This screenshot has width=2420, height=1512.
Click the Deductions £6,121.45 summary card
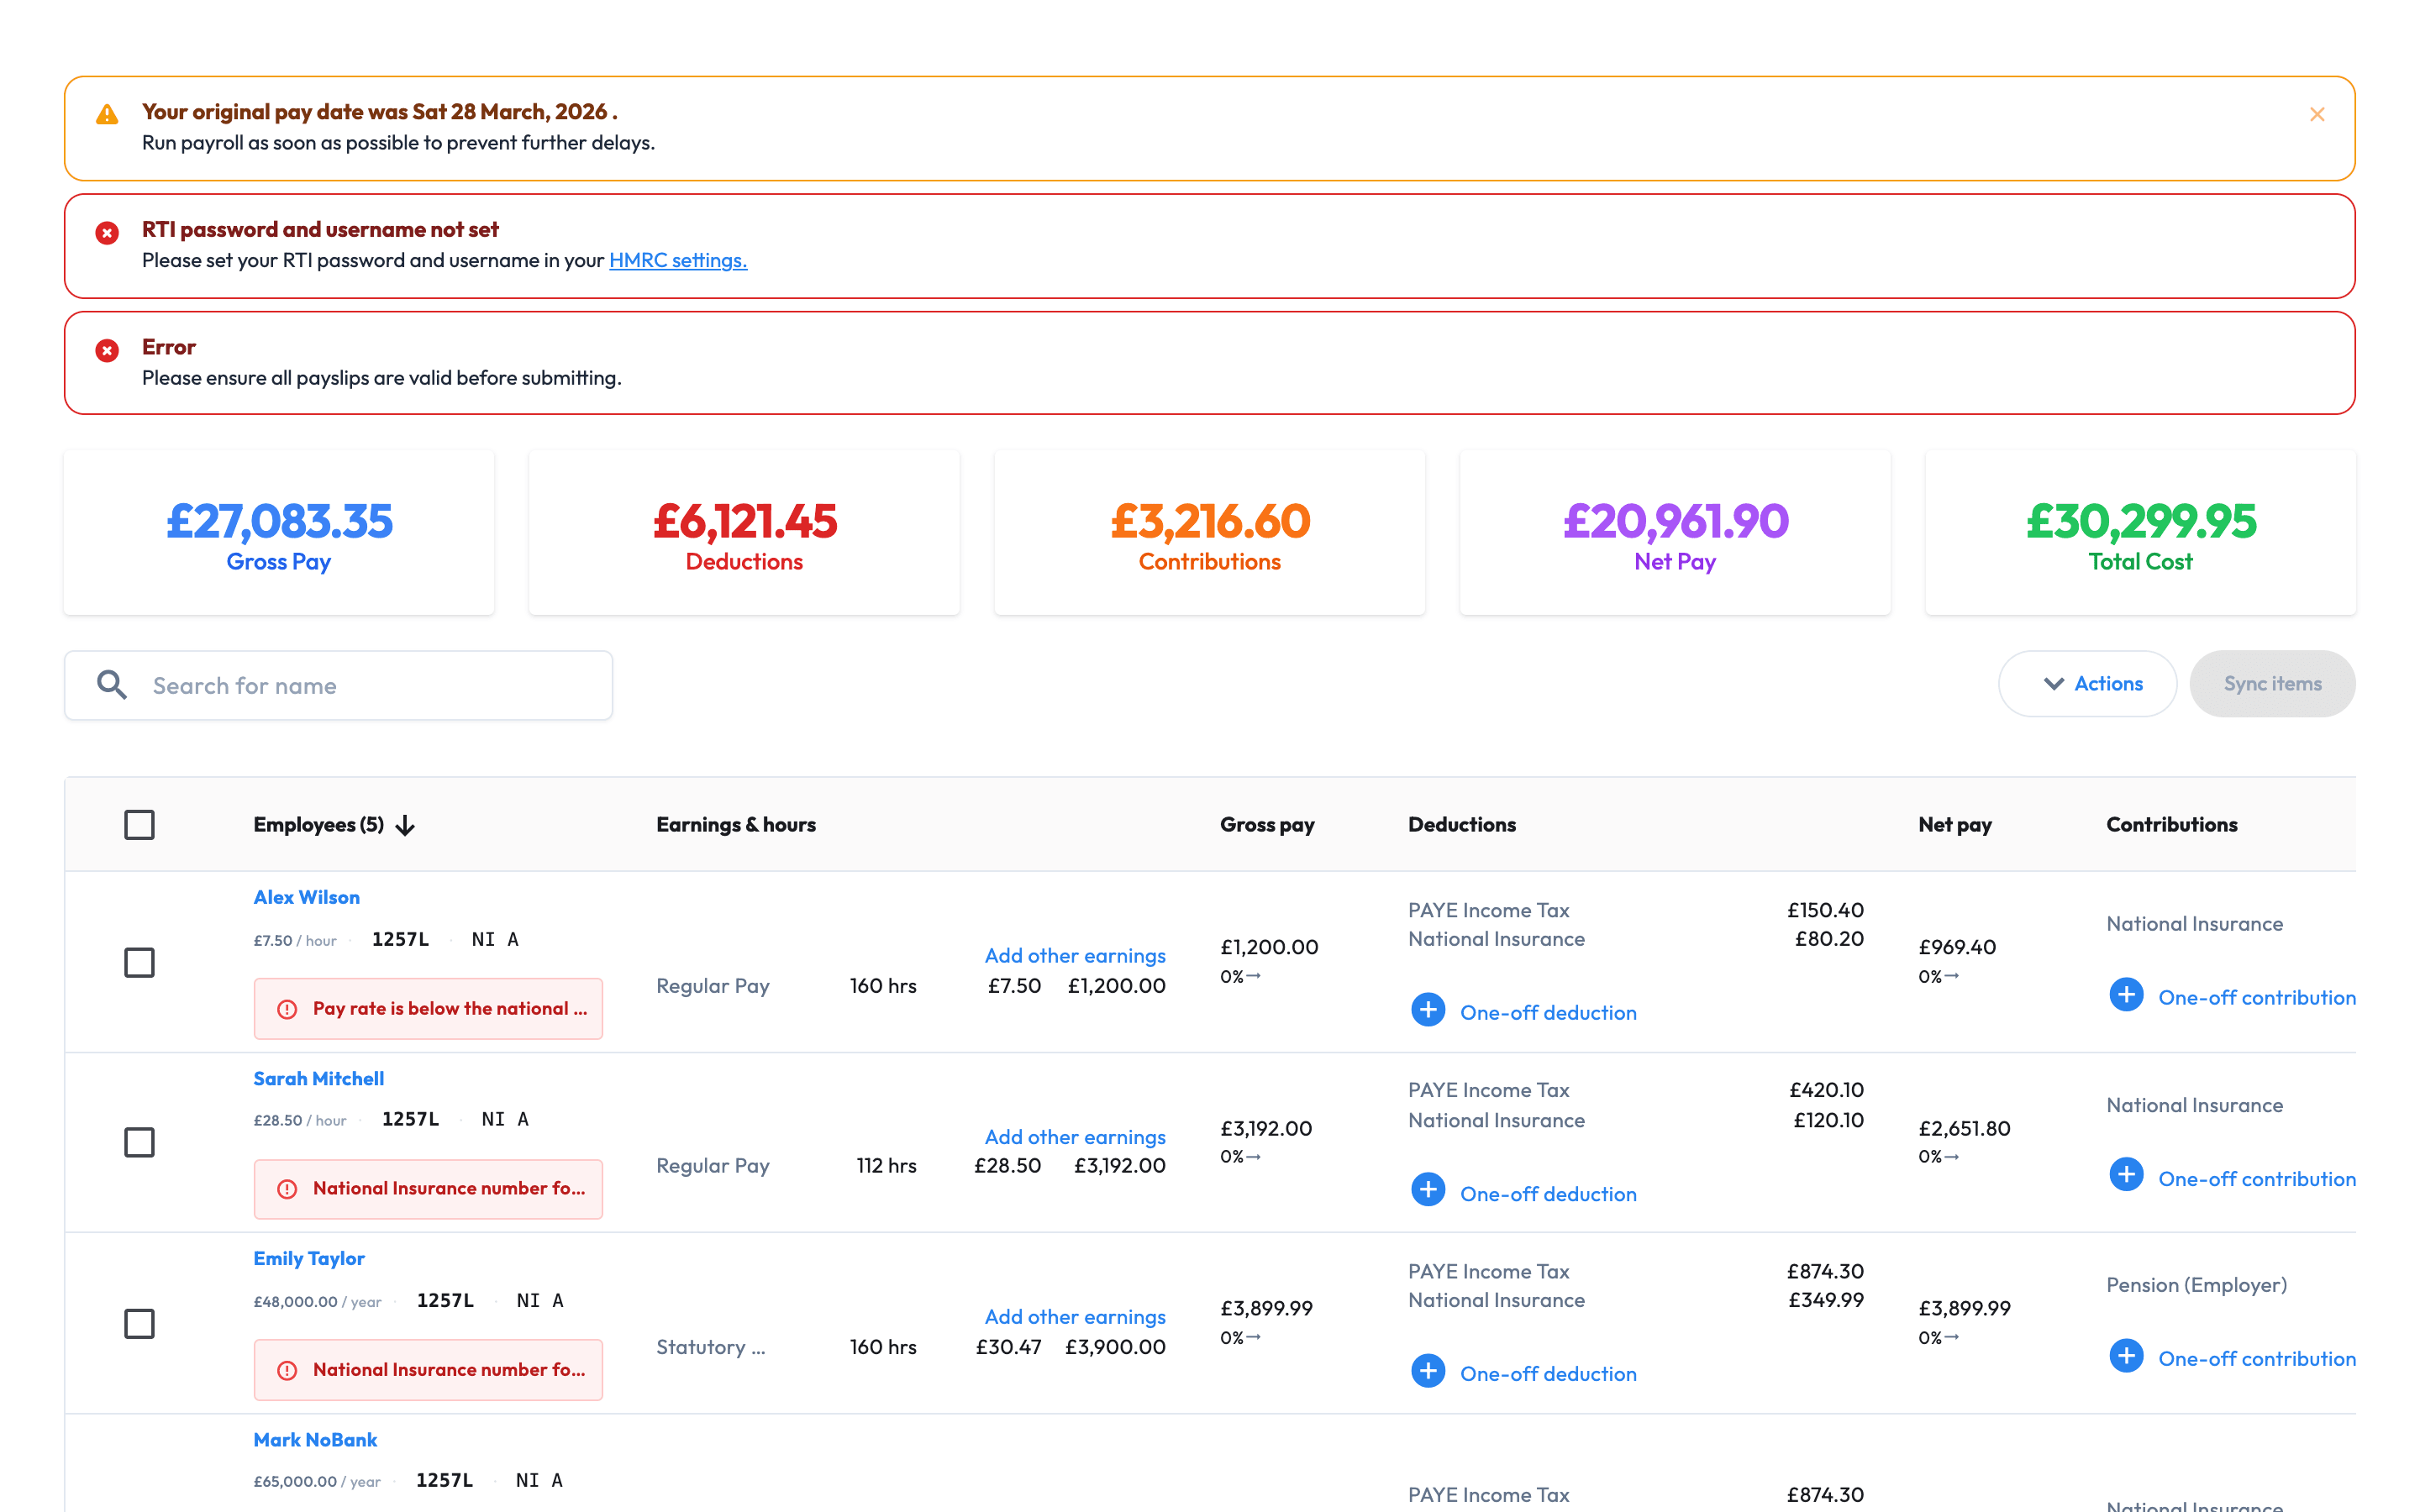pos(744,532)
